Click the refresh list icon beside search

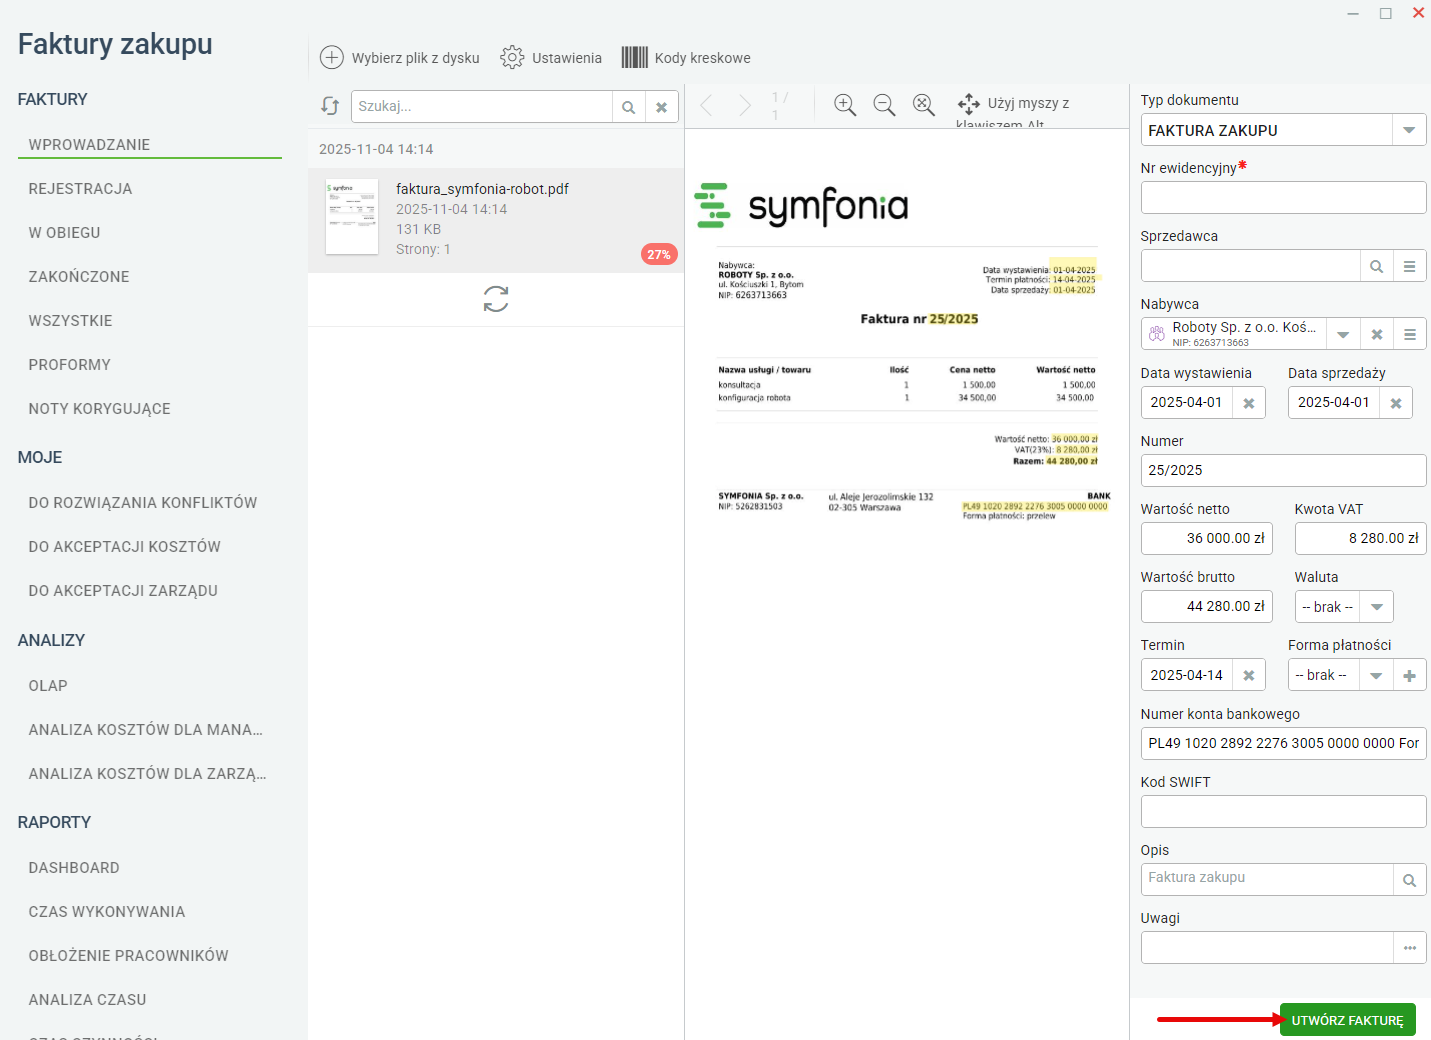(x=330, y=106)
